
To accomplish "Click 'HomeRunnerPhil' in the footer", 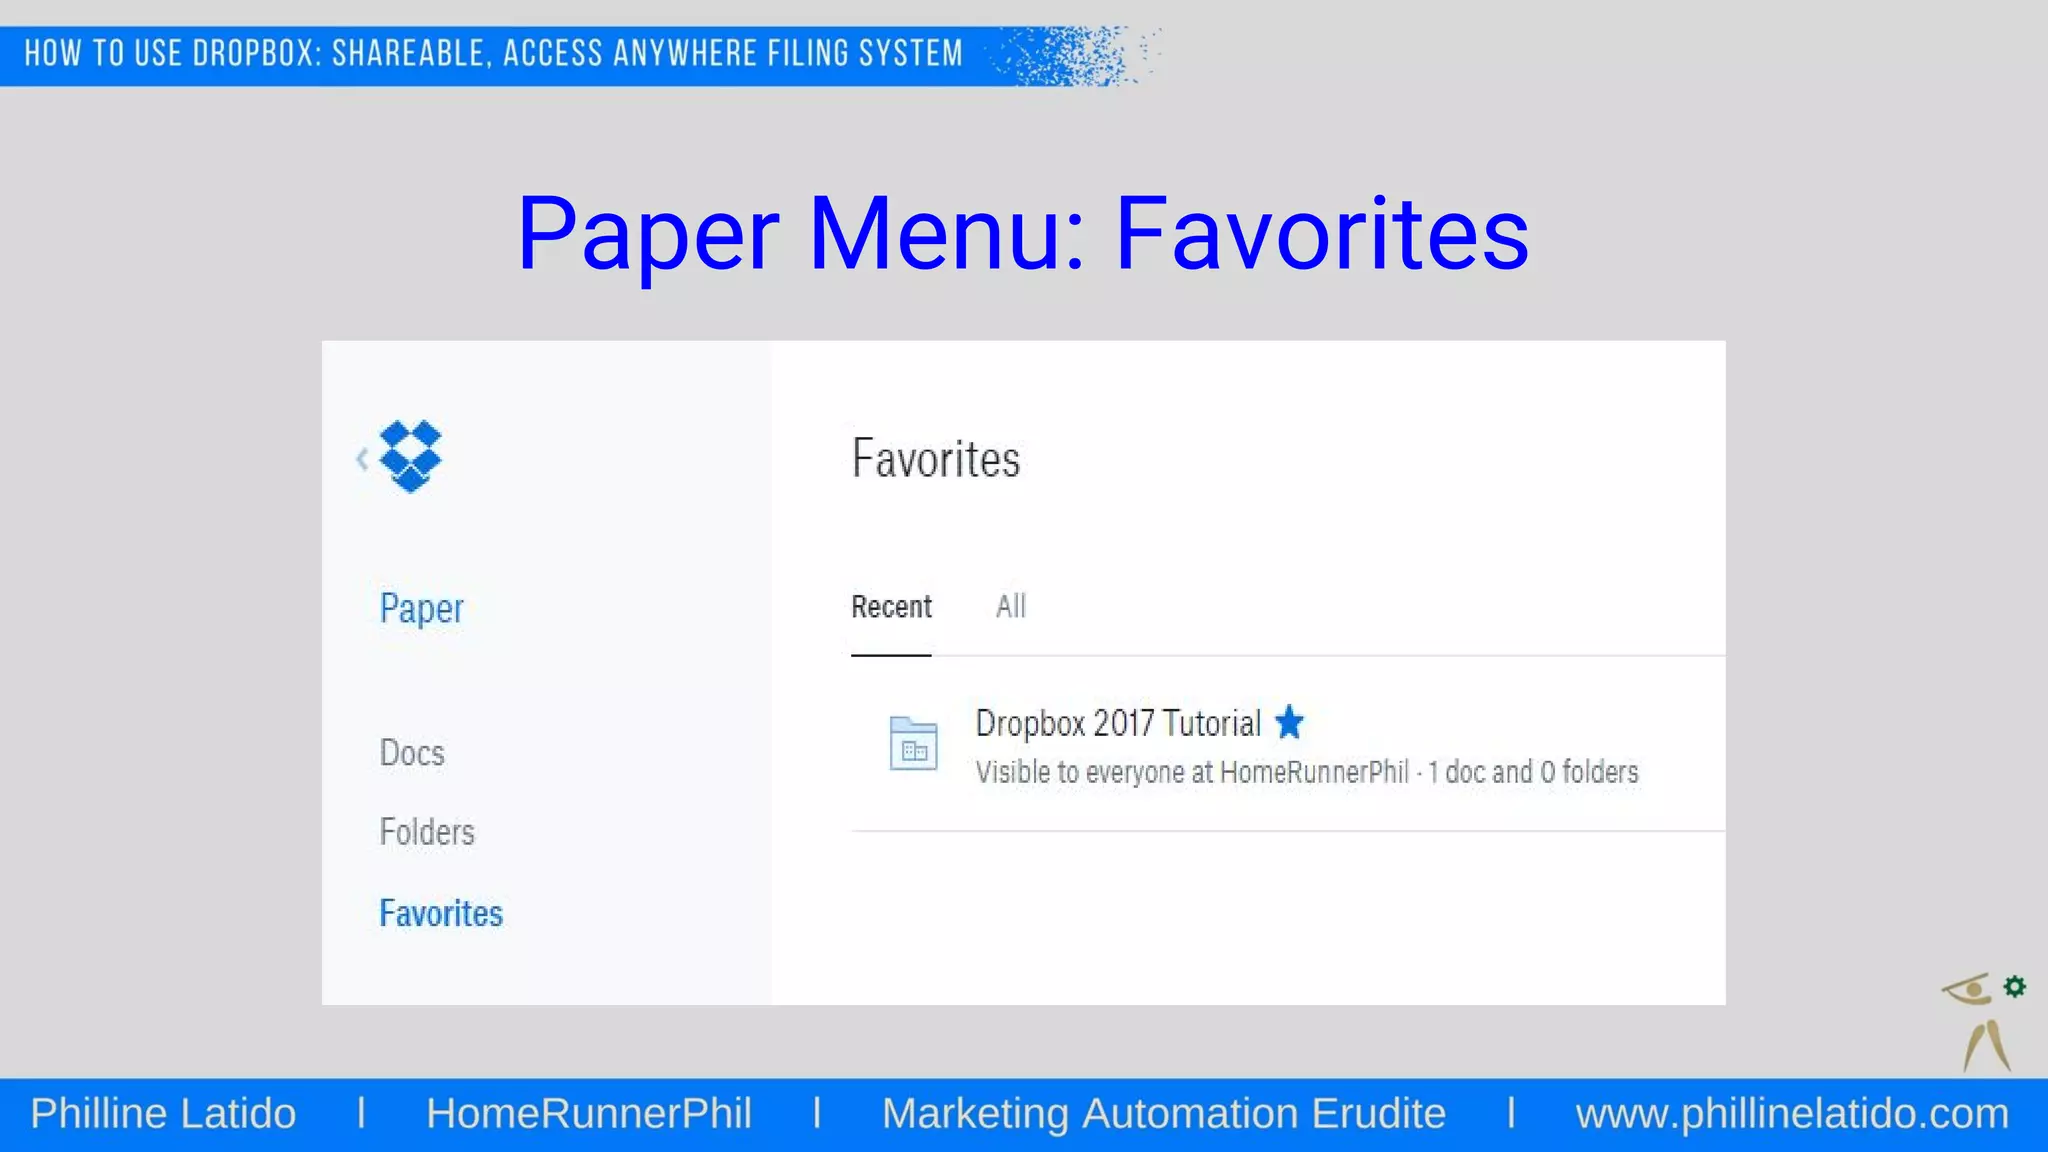I will click(589, 1114).
